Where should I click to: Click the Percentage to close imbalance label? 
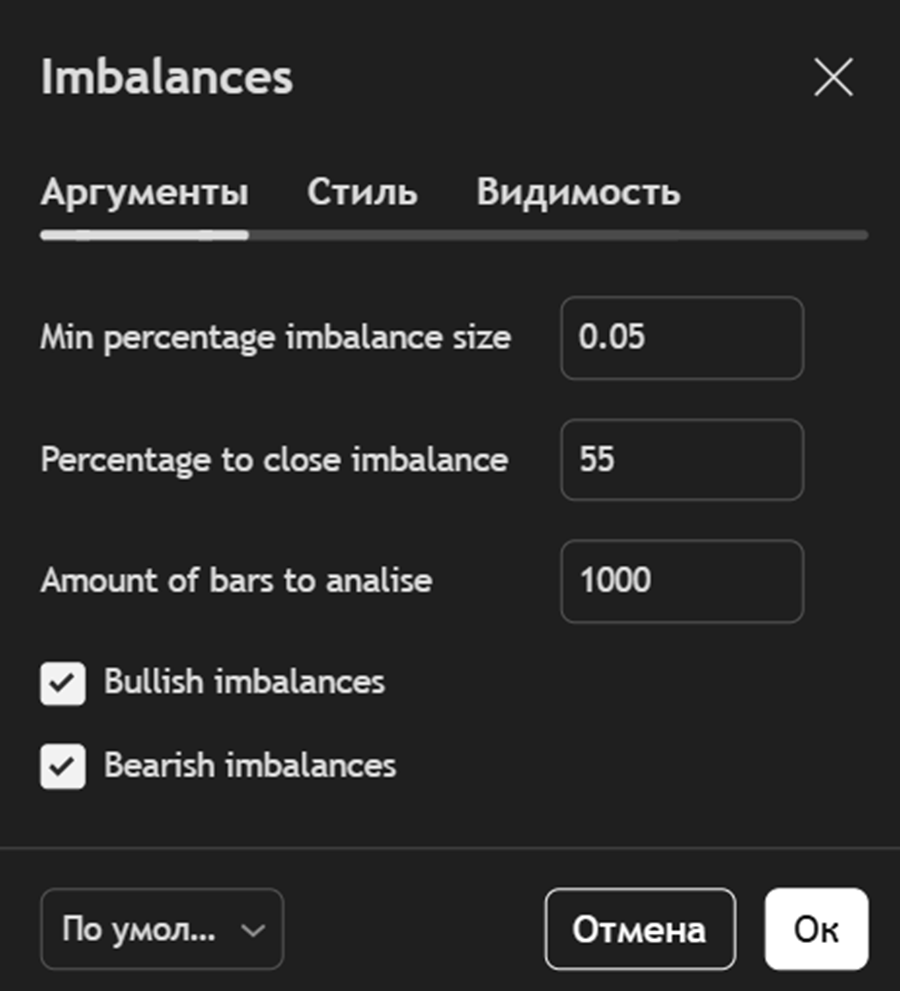[x=274, y=460]
